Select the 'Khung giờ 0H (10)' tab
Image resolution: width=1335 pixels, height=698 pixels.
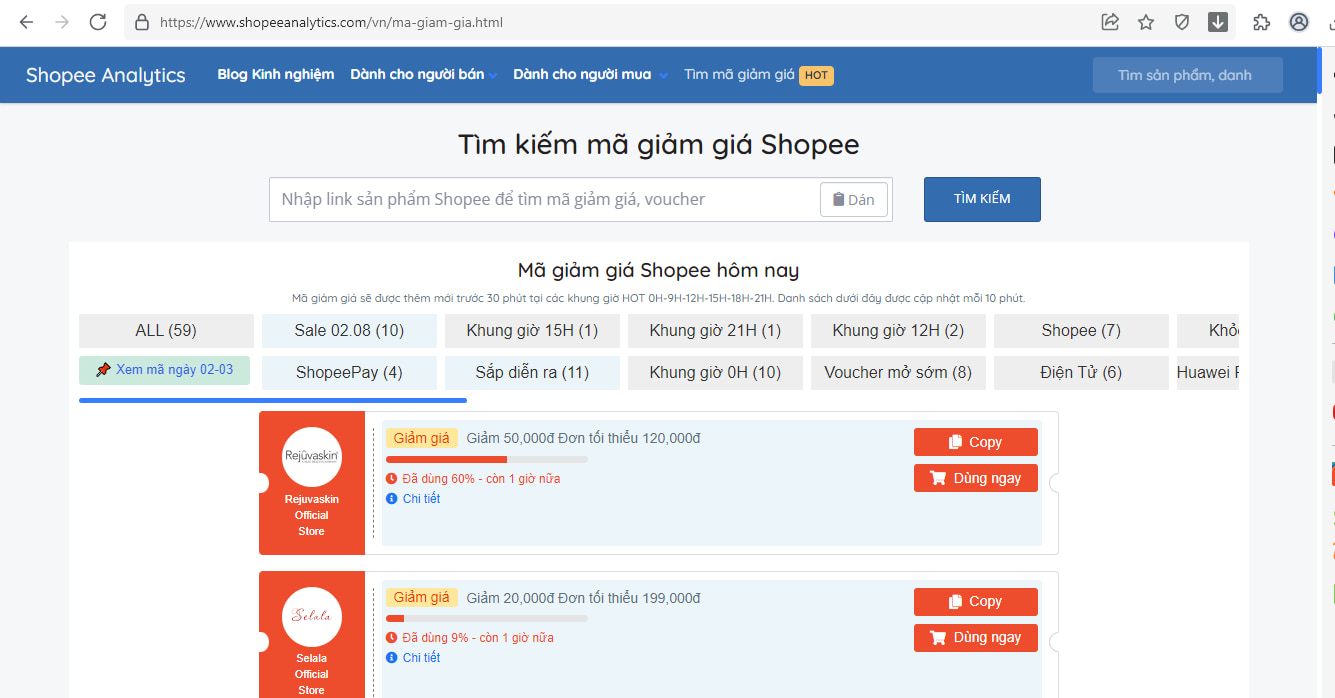pyautogui.click(x=715, y=373)
